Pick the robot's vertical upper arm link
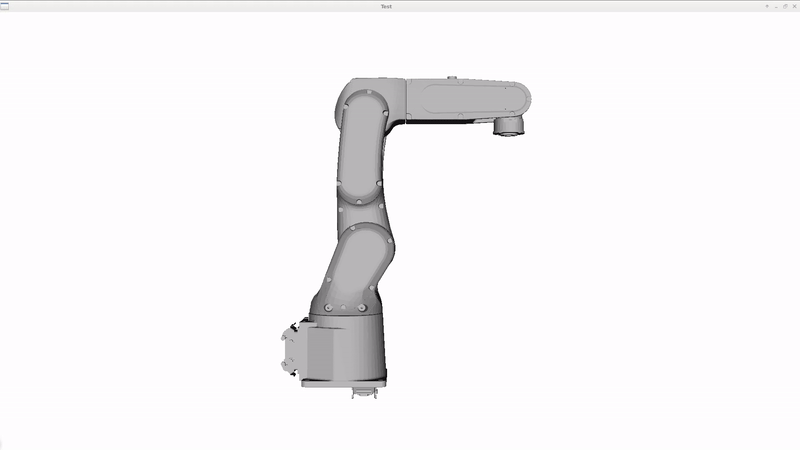This screenshot has width=800, height=450. click(362, 148)
